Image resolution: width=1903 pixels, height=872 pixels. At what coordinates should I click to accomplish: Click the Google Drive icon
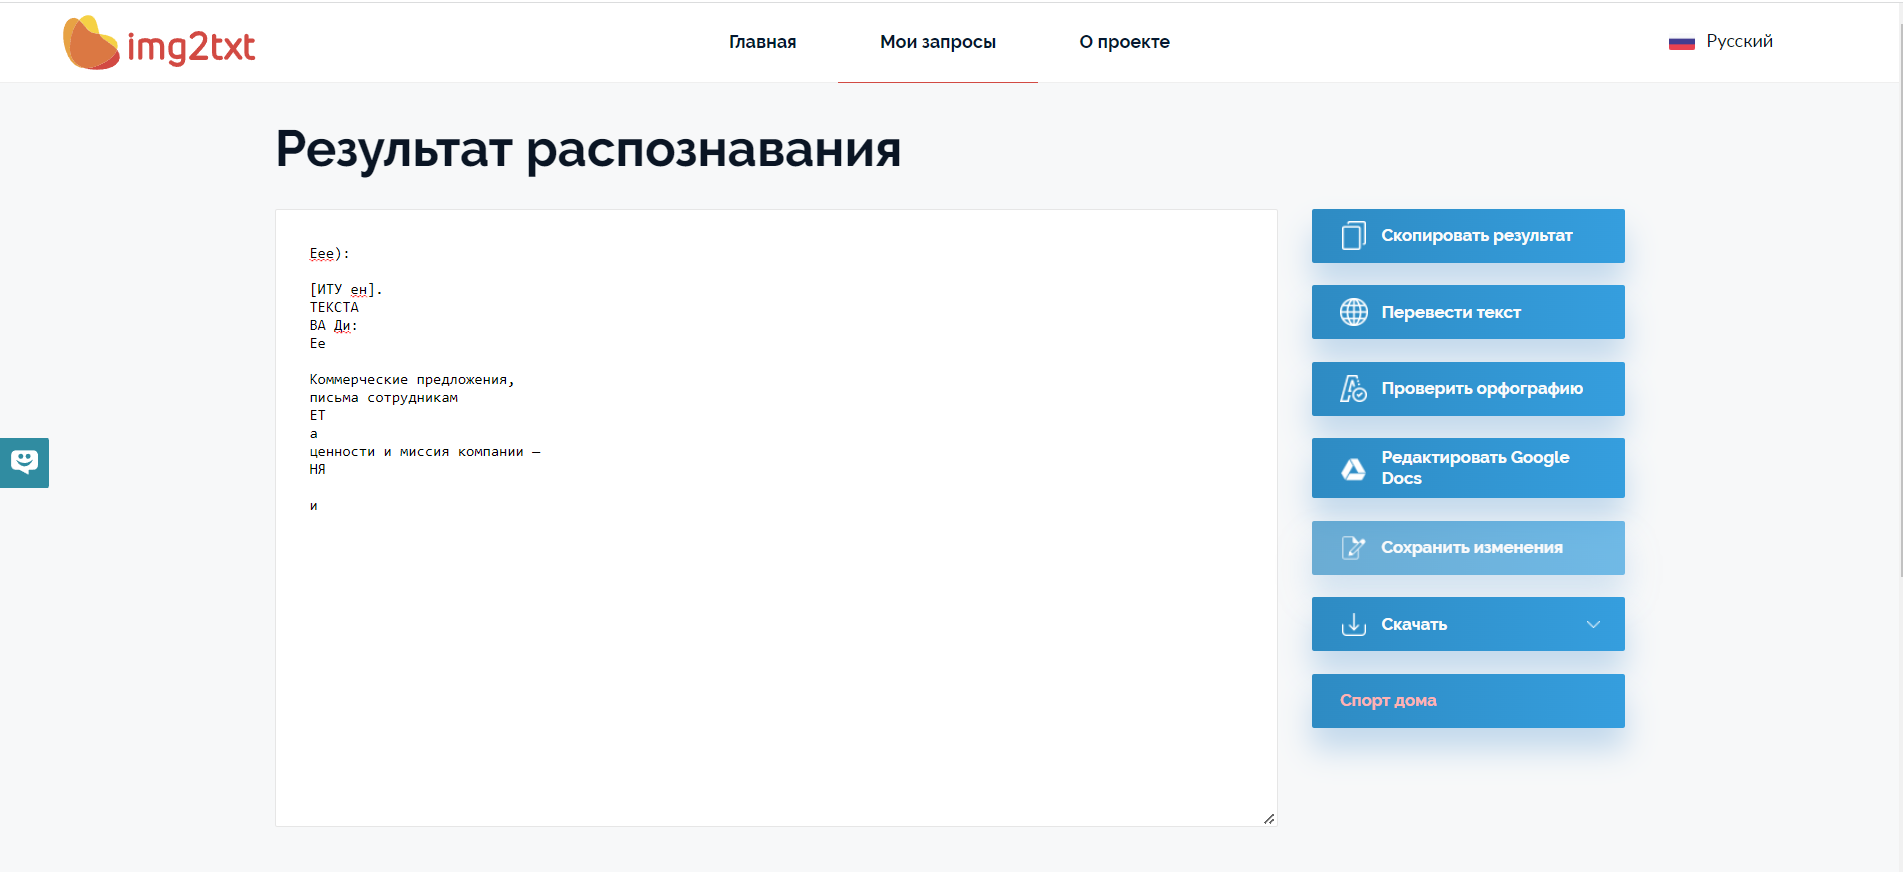(1353, 468)
